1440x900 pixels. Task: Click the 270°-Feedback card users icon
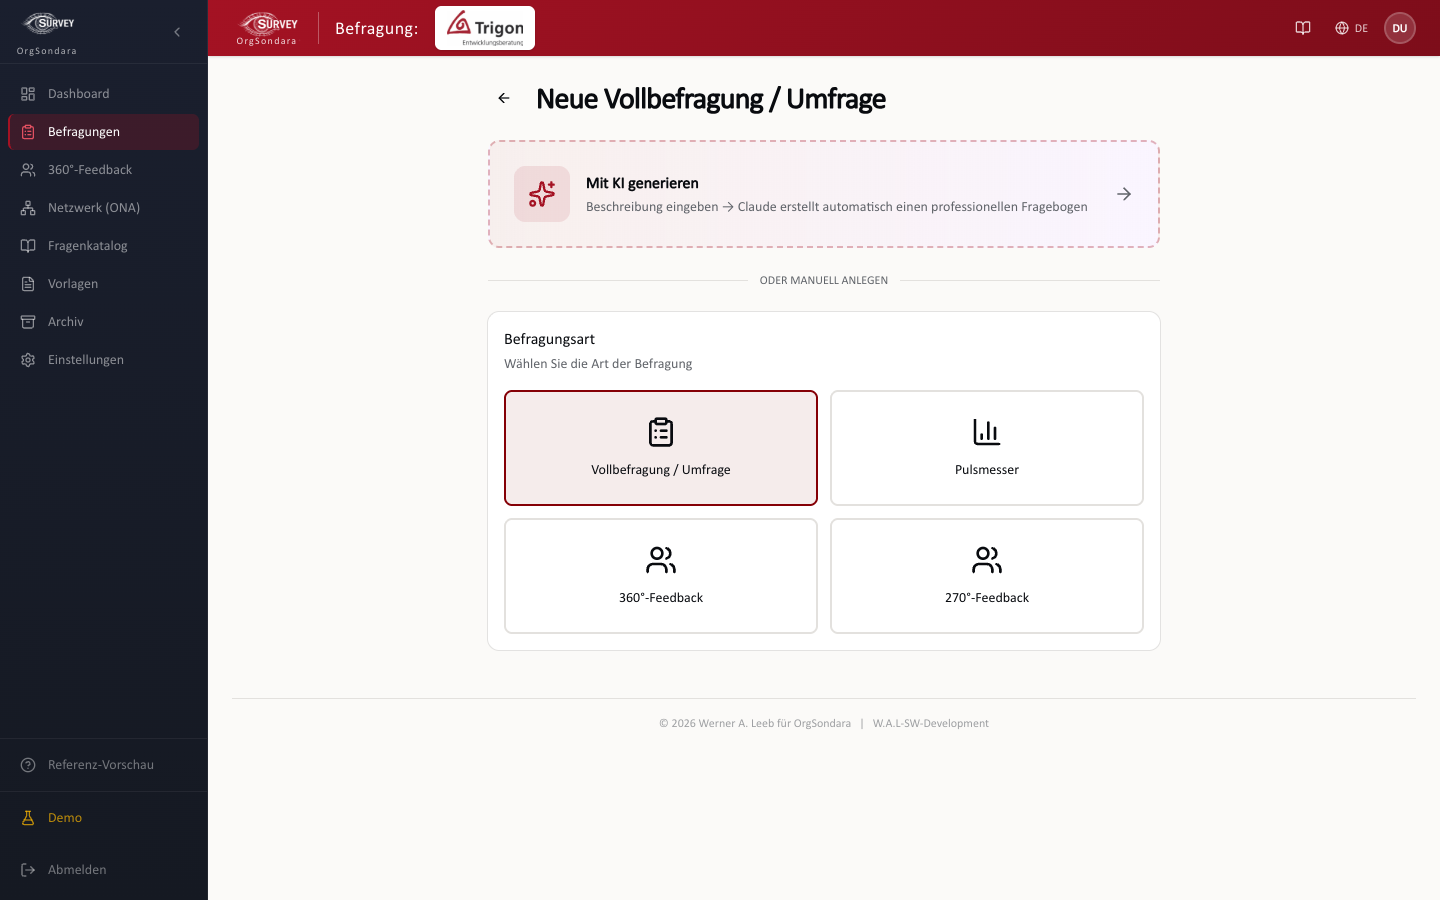(987, 560)
